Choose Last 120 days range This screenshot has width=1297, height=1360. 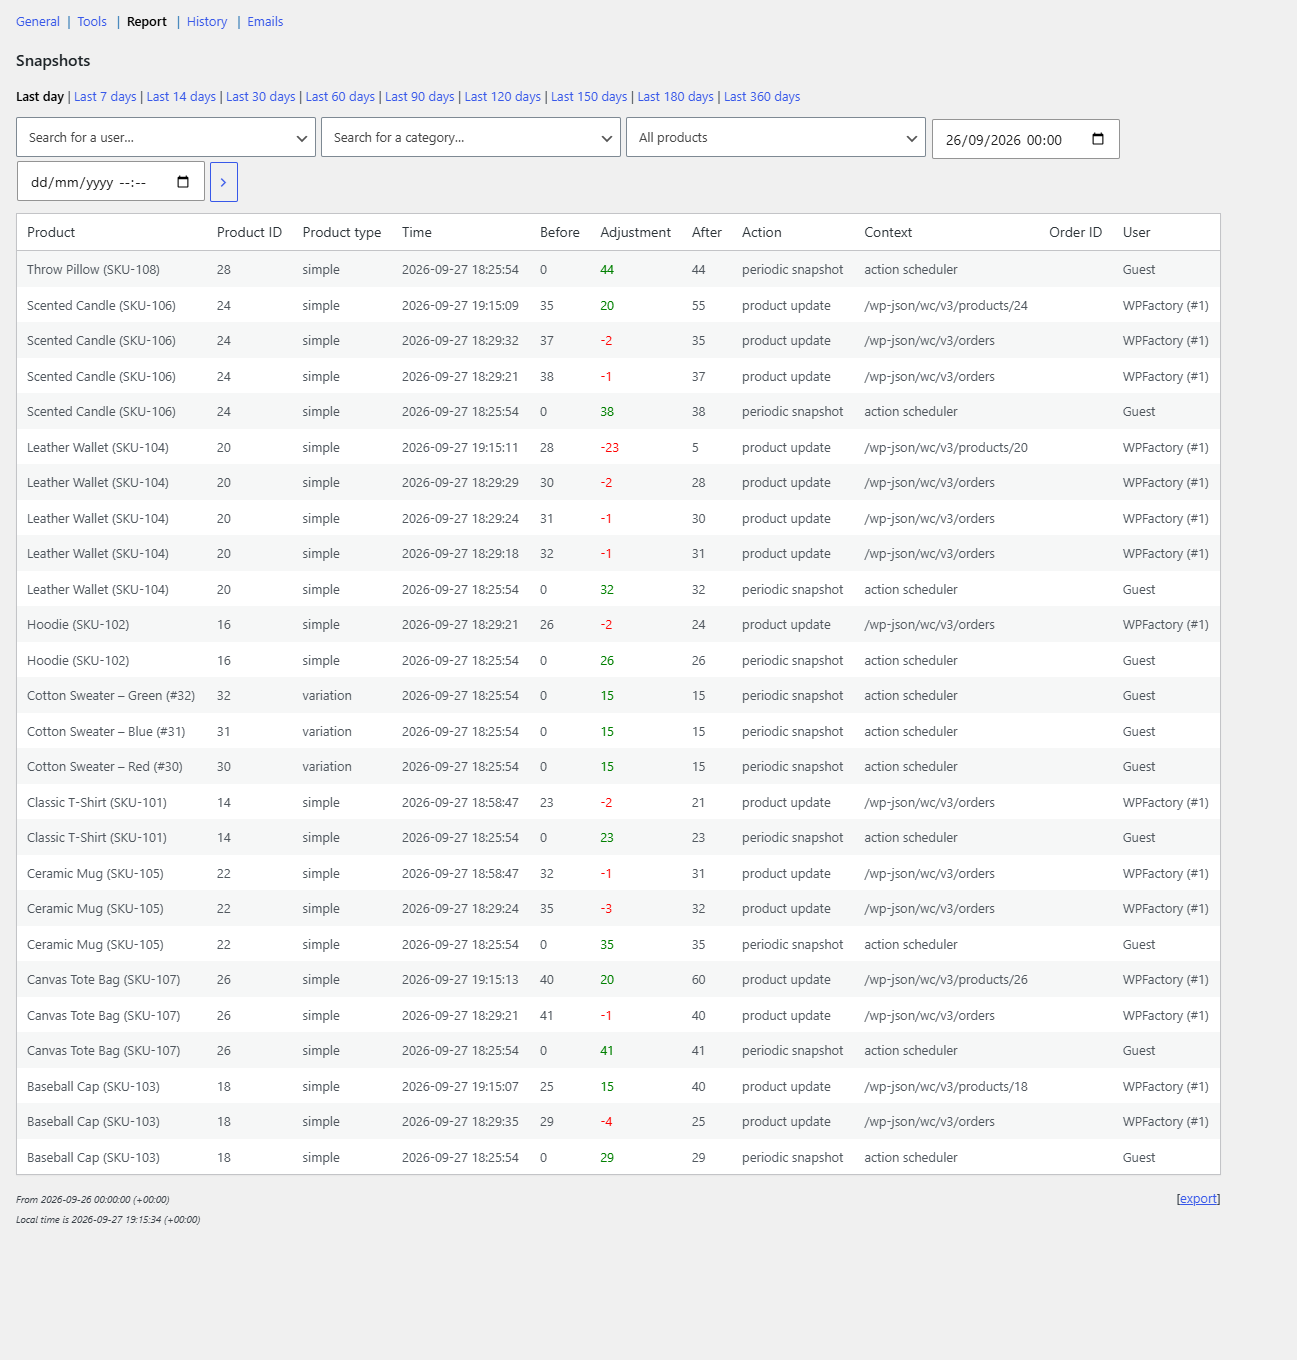click(x=503, y=97)
